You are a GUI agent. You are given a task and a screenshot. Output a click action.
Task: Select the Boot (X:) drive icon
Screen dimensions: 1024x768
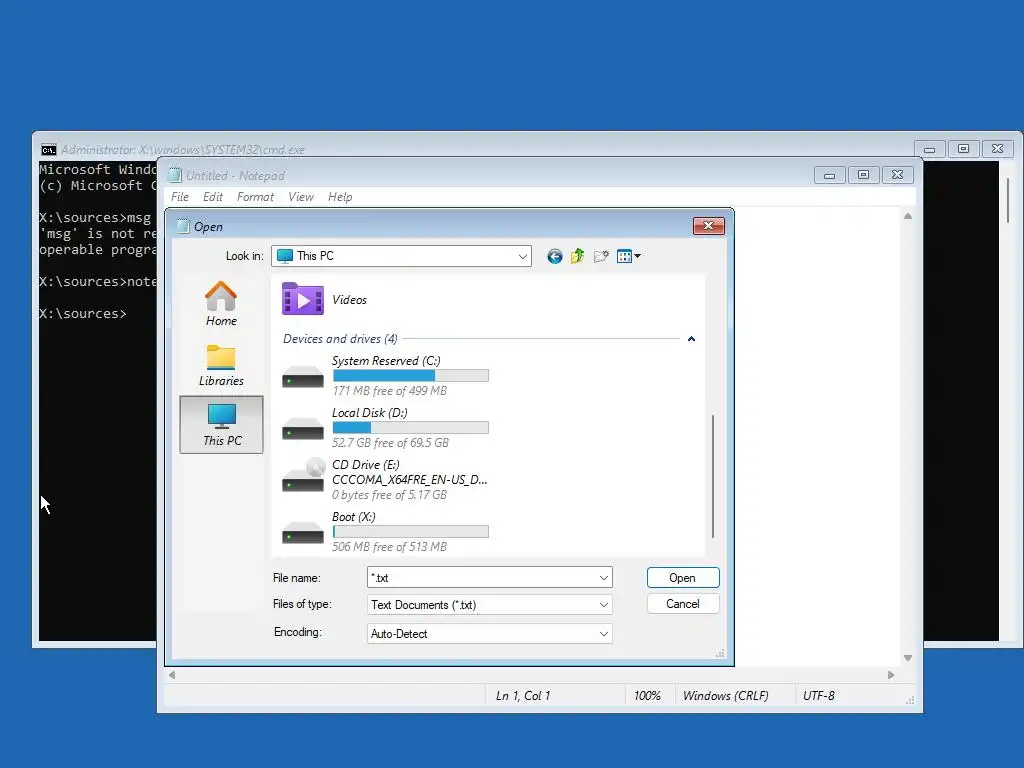click(302, 534)
